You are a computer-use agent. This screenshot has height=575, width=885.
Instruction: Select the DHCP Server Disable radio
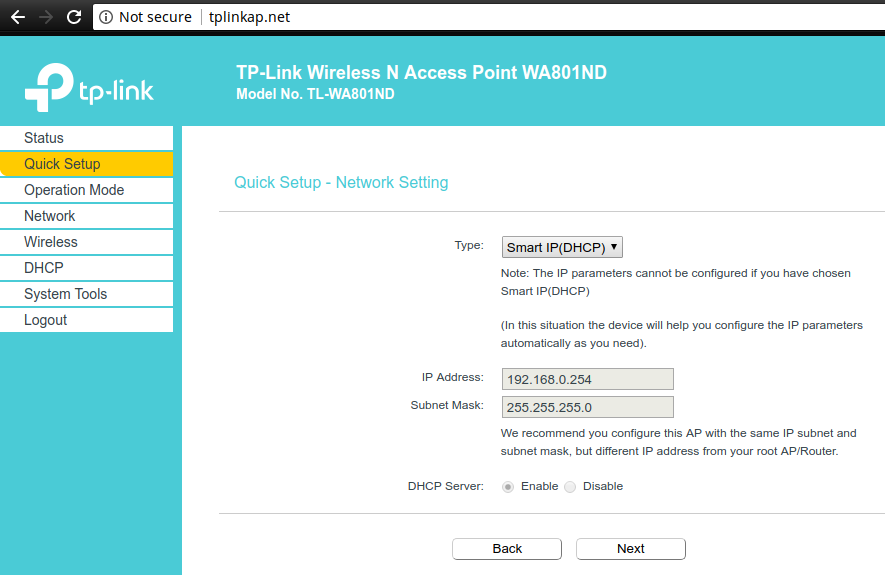570,486
